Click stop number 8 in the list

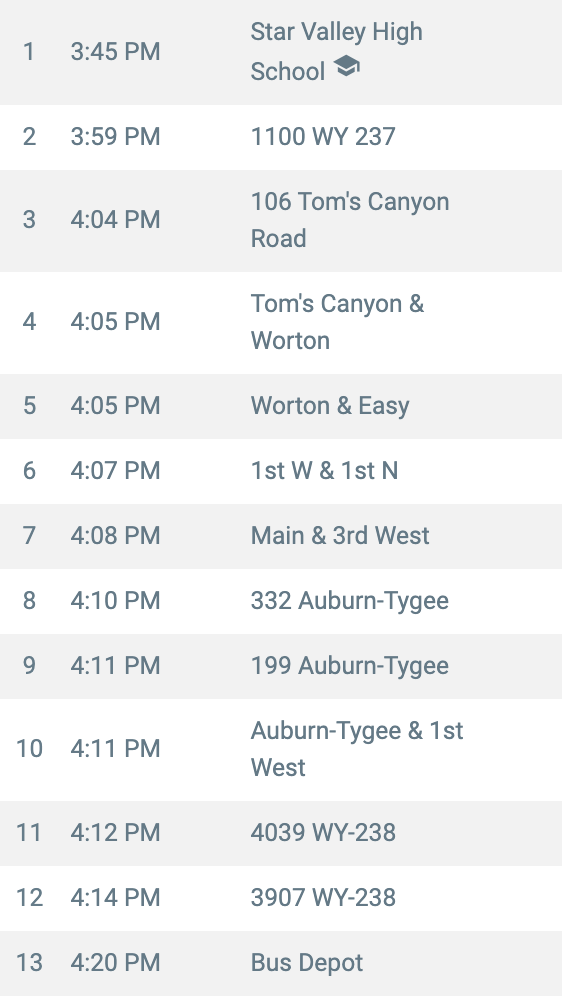30,601
